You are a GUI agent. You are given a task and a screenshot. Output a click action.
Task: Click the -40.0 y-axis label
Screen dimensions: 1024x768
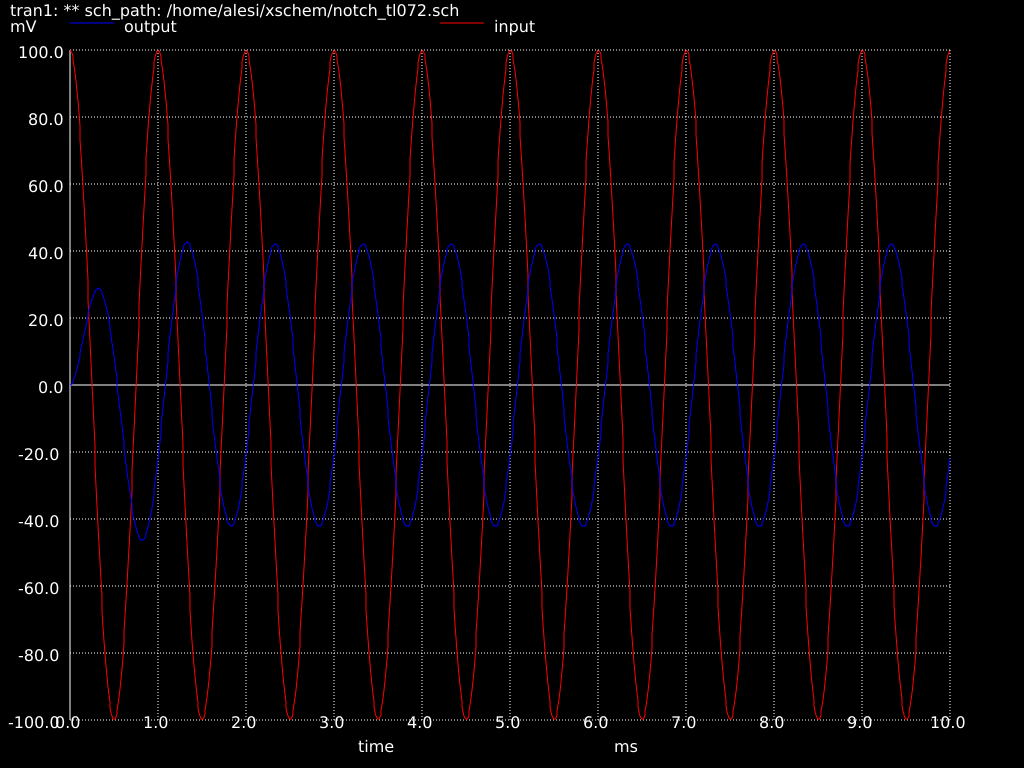(x=40, y=521)
